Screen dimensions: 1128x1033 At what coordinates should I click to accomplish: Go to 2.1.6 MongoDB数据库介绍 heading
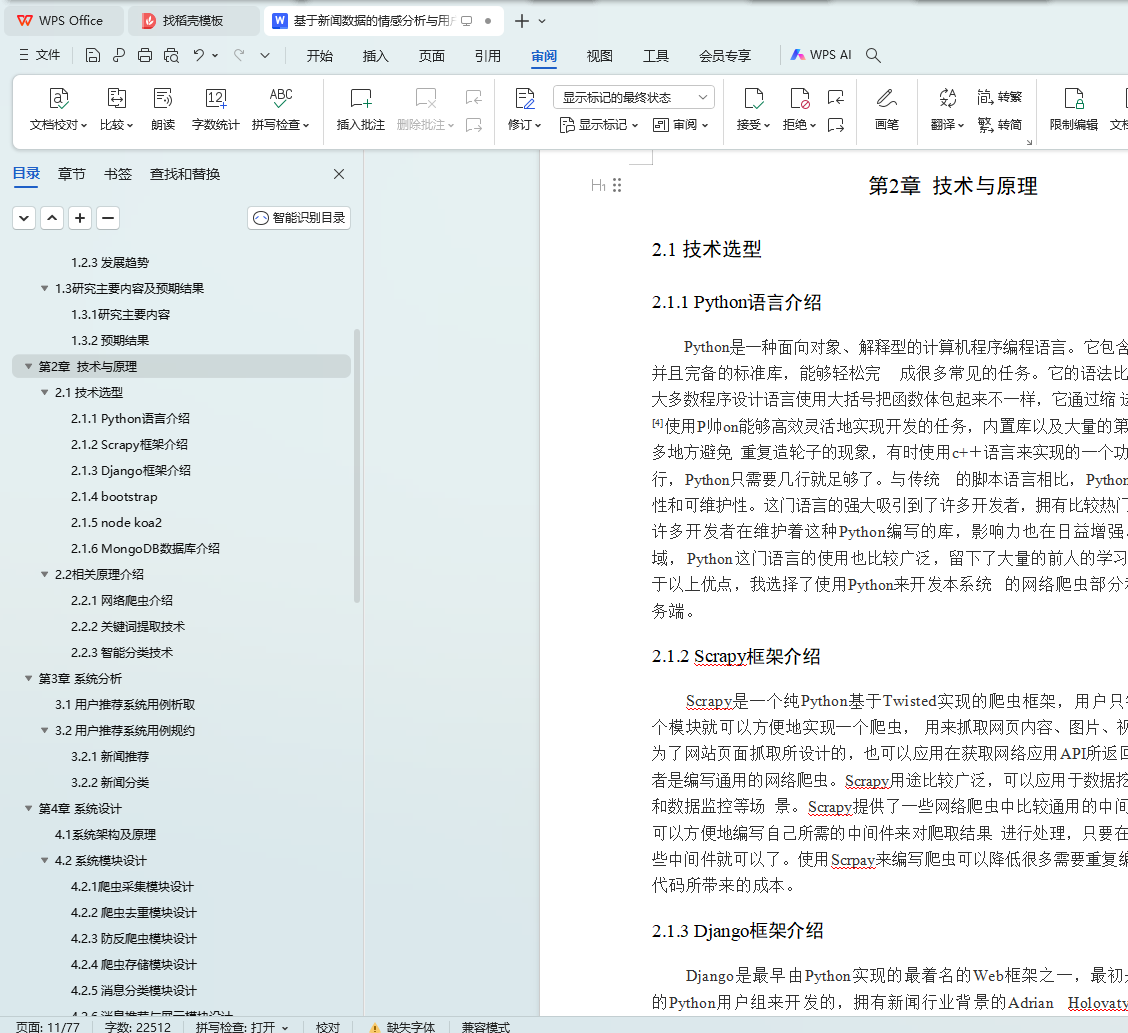[x=145, y=548]
